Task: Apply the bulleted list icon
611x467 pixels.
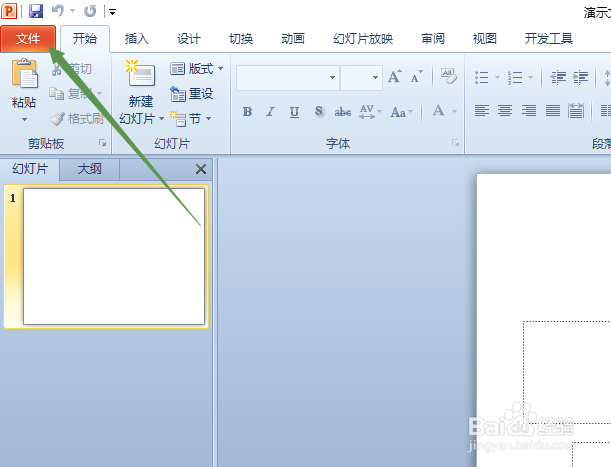Action: pos(482,77)
